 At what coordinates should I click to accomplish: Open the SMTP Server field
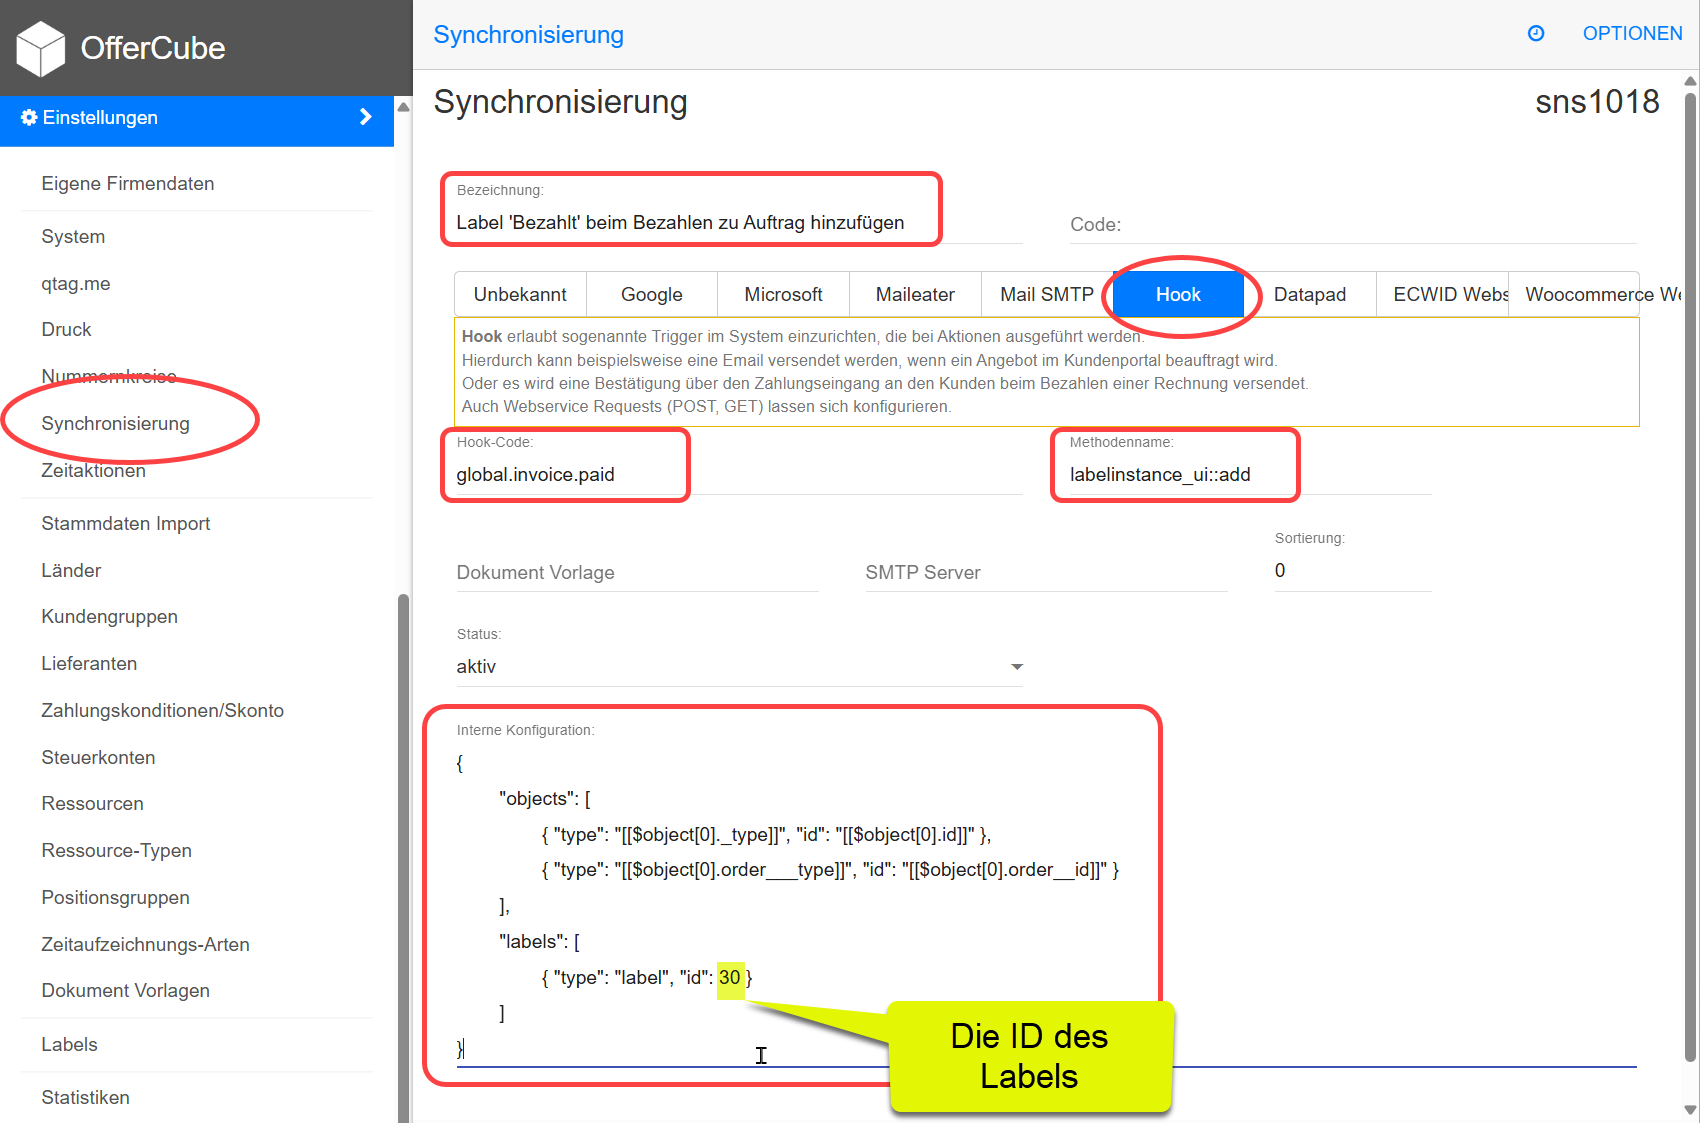coord(1046,572)
